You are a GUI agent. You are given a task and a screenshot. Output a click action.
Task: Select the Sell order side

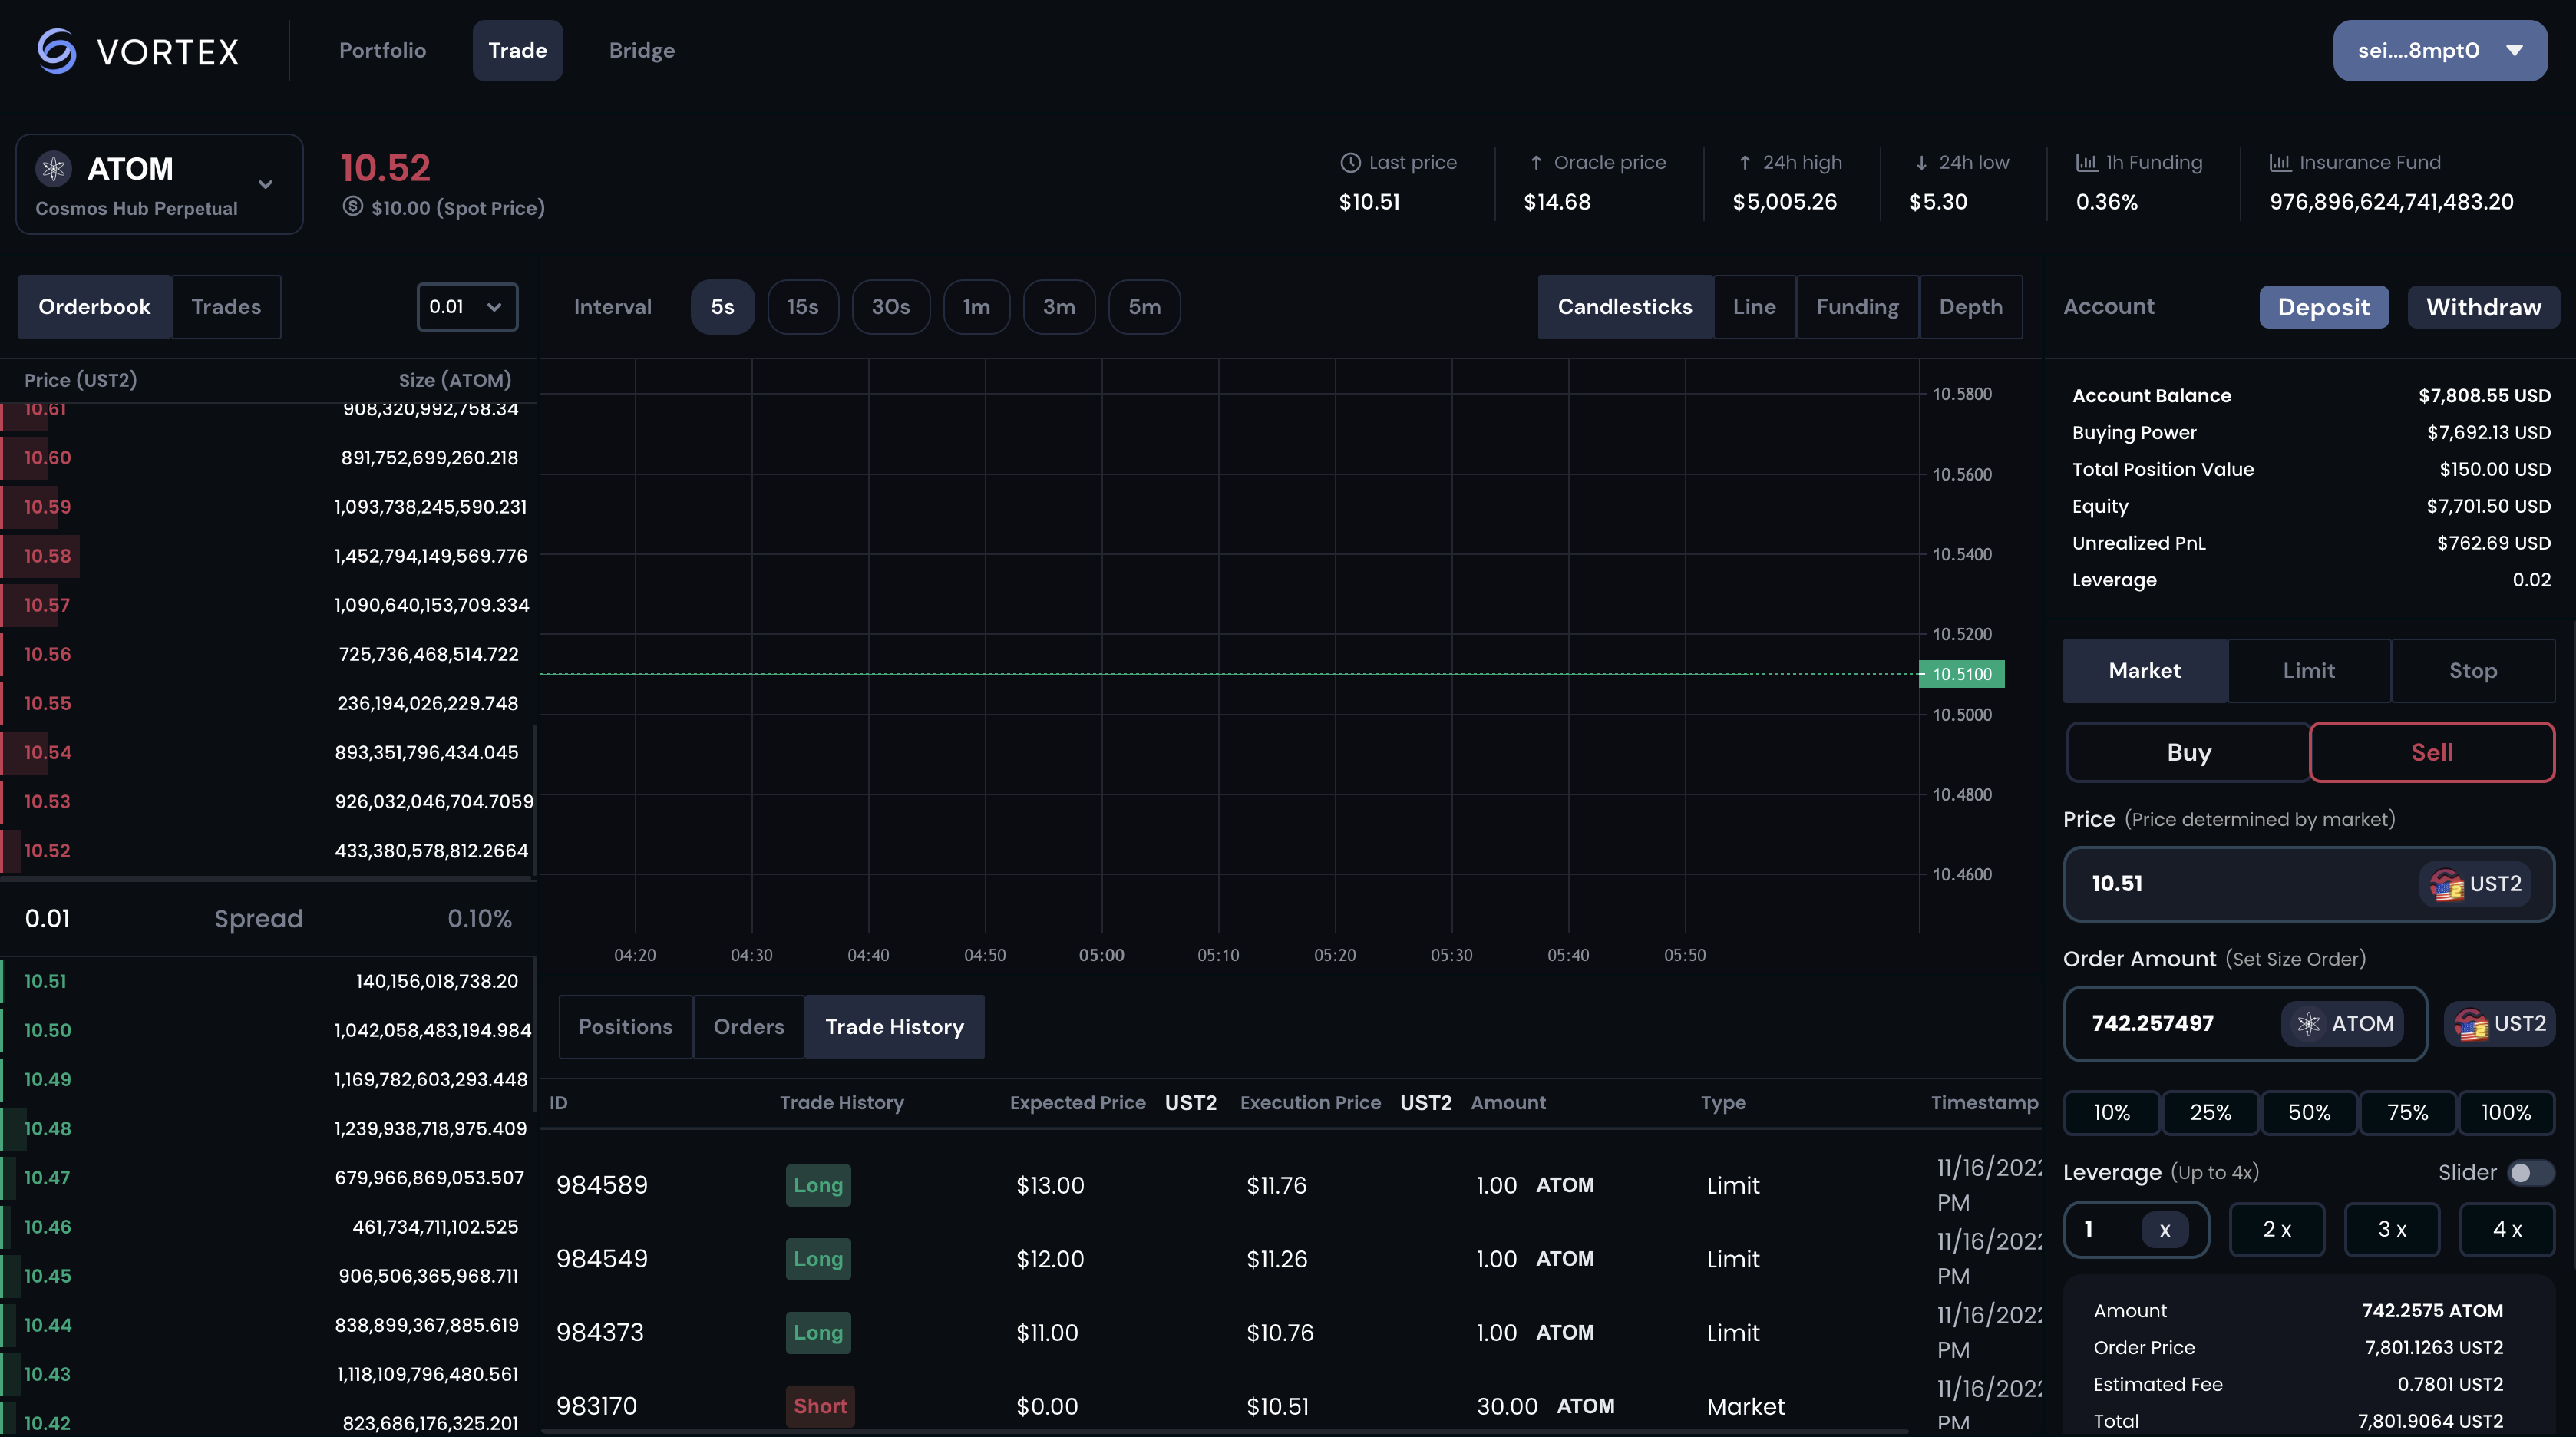click(x=2431, y=752)
